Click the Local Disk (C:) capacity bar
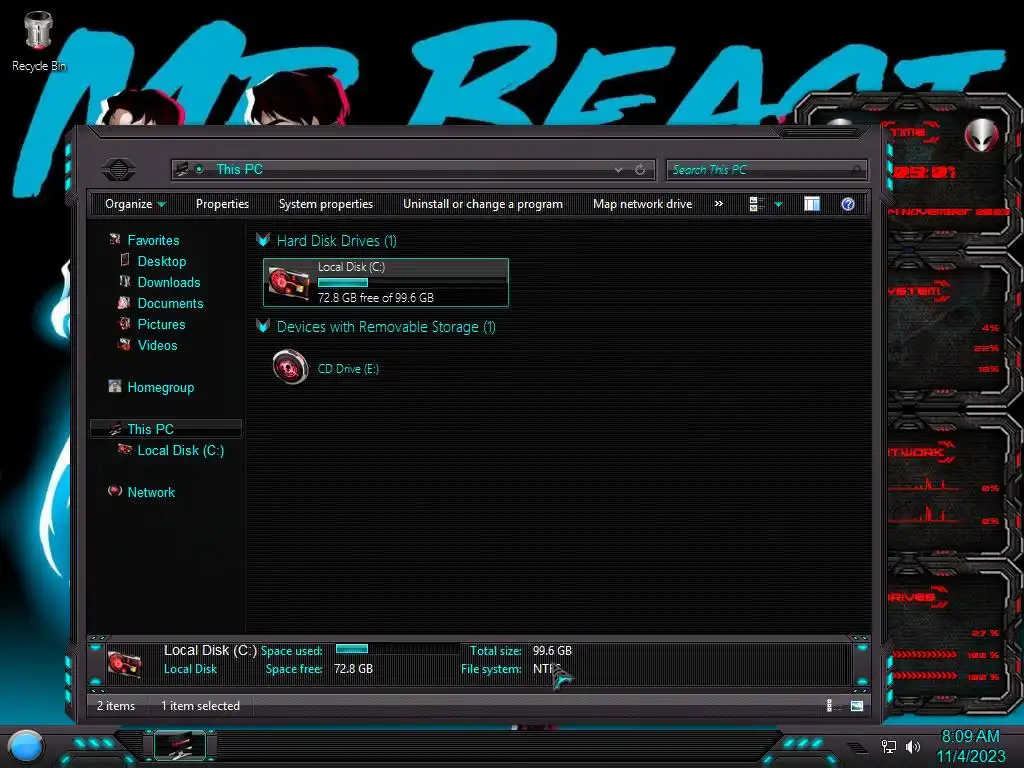The height and width of the screenshot is (768, 1024). tap(412, 283)
